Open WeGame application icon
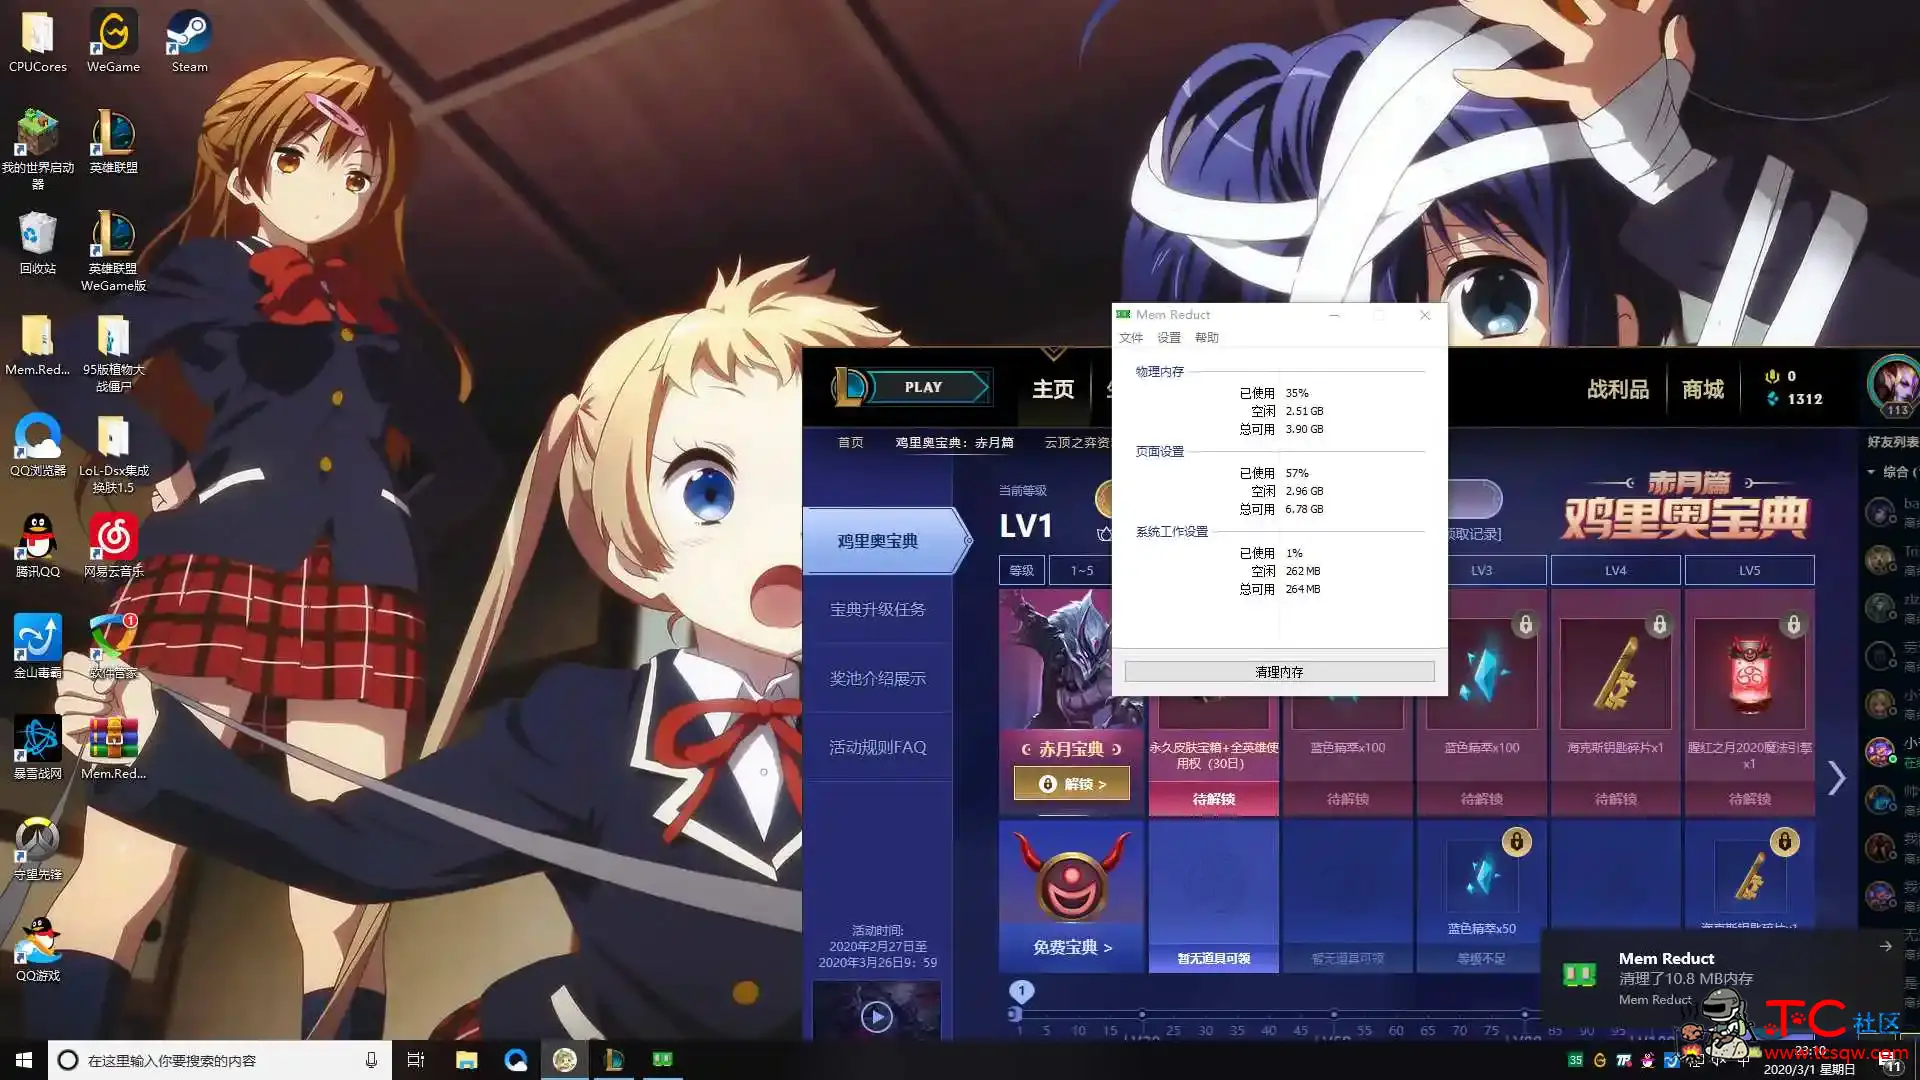The width and height of the screenshot is (1920, 1080). click(x=111, y=40)
